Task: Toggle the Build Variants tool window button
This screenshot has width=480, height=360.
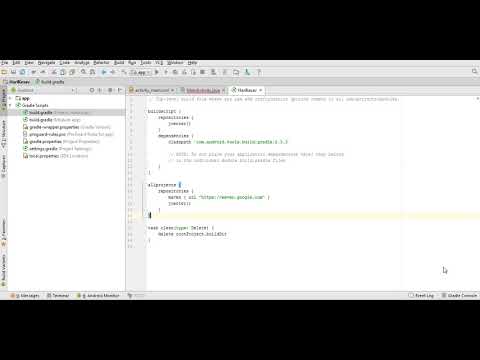Action: pyautogui.click(x=4, y=270)
